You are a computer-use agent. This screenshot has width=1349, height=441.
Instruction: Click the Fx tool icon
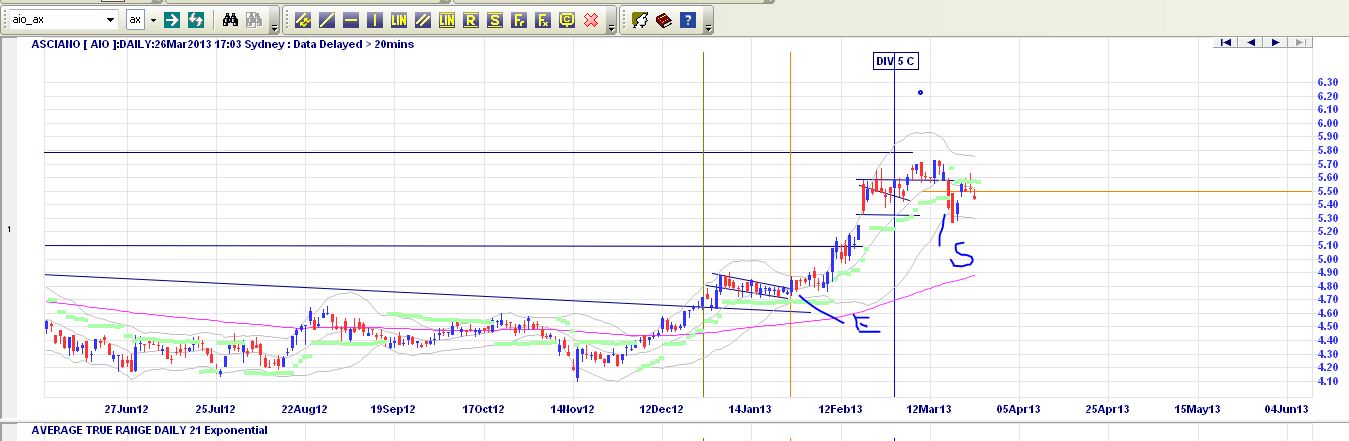(543, 19)
